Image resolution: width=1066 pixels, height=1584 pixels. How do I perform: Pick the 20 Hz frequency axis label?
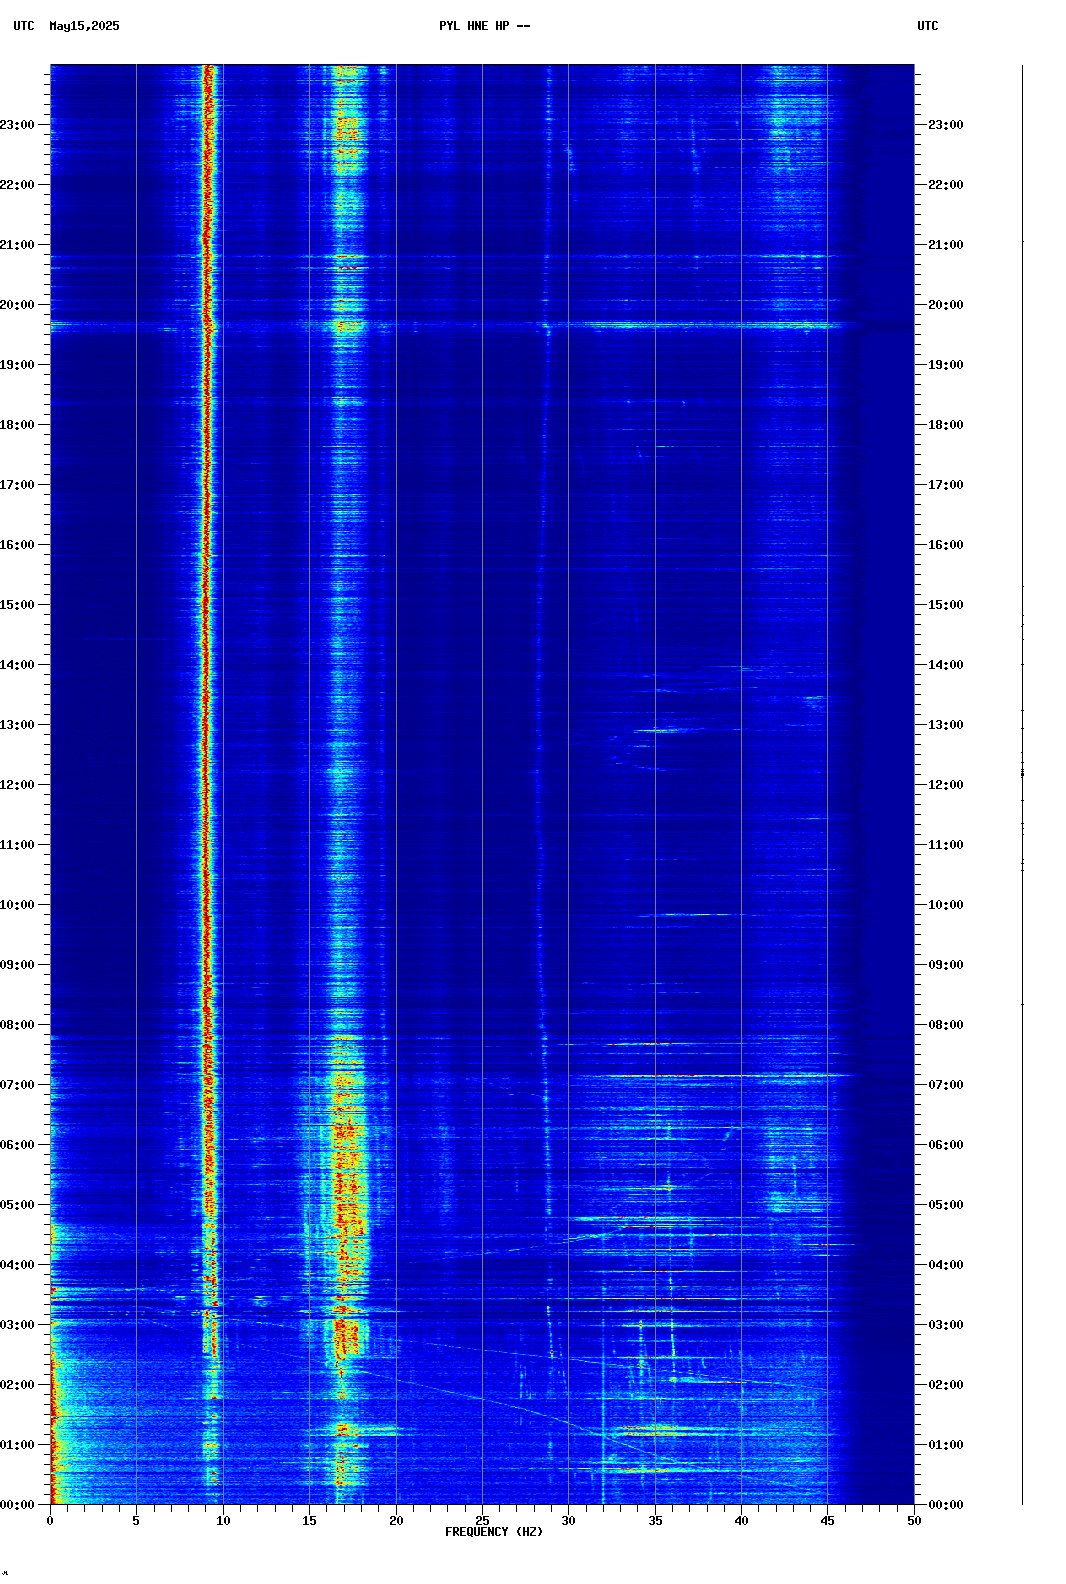pyautogui.click(x=396, y=1521)
